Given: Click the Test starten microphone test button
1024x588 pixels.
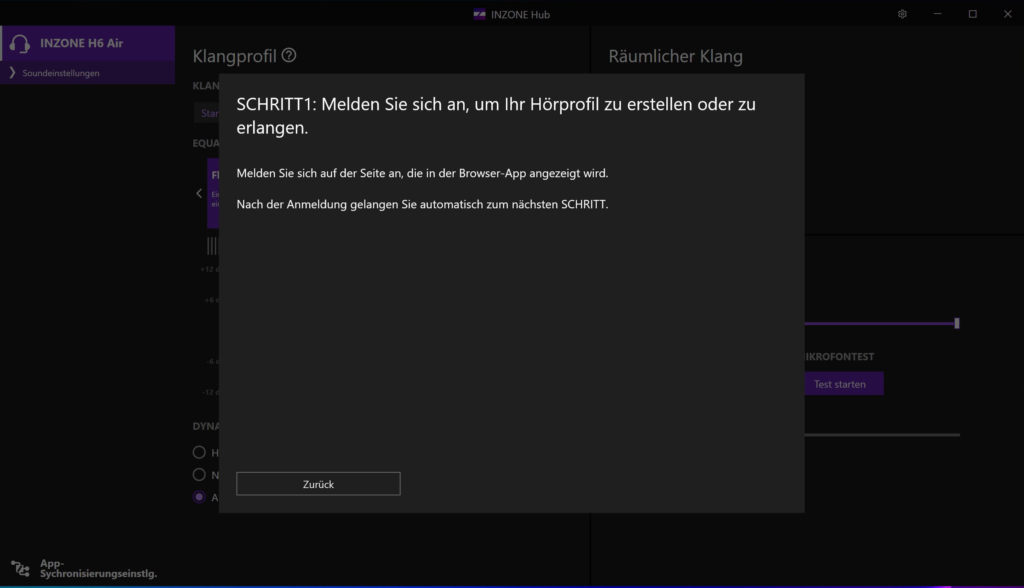Looking at the screenshot, I should (x=840, y=384).
